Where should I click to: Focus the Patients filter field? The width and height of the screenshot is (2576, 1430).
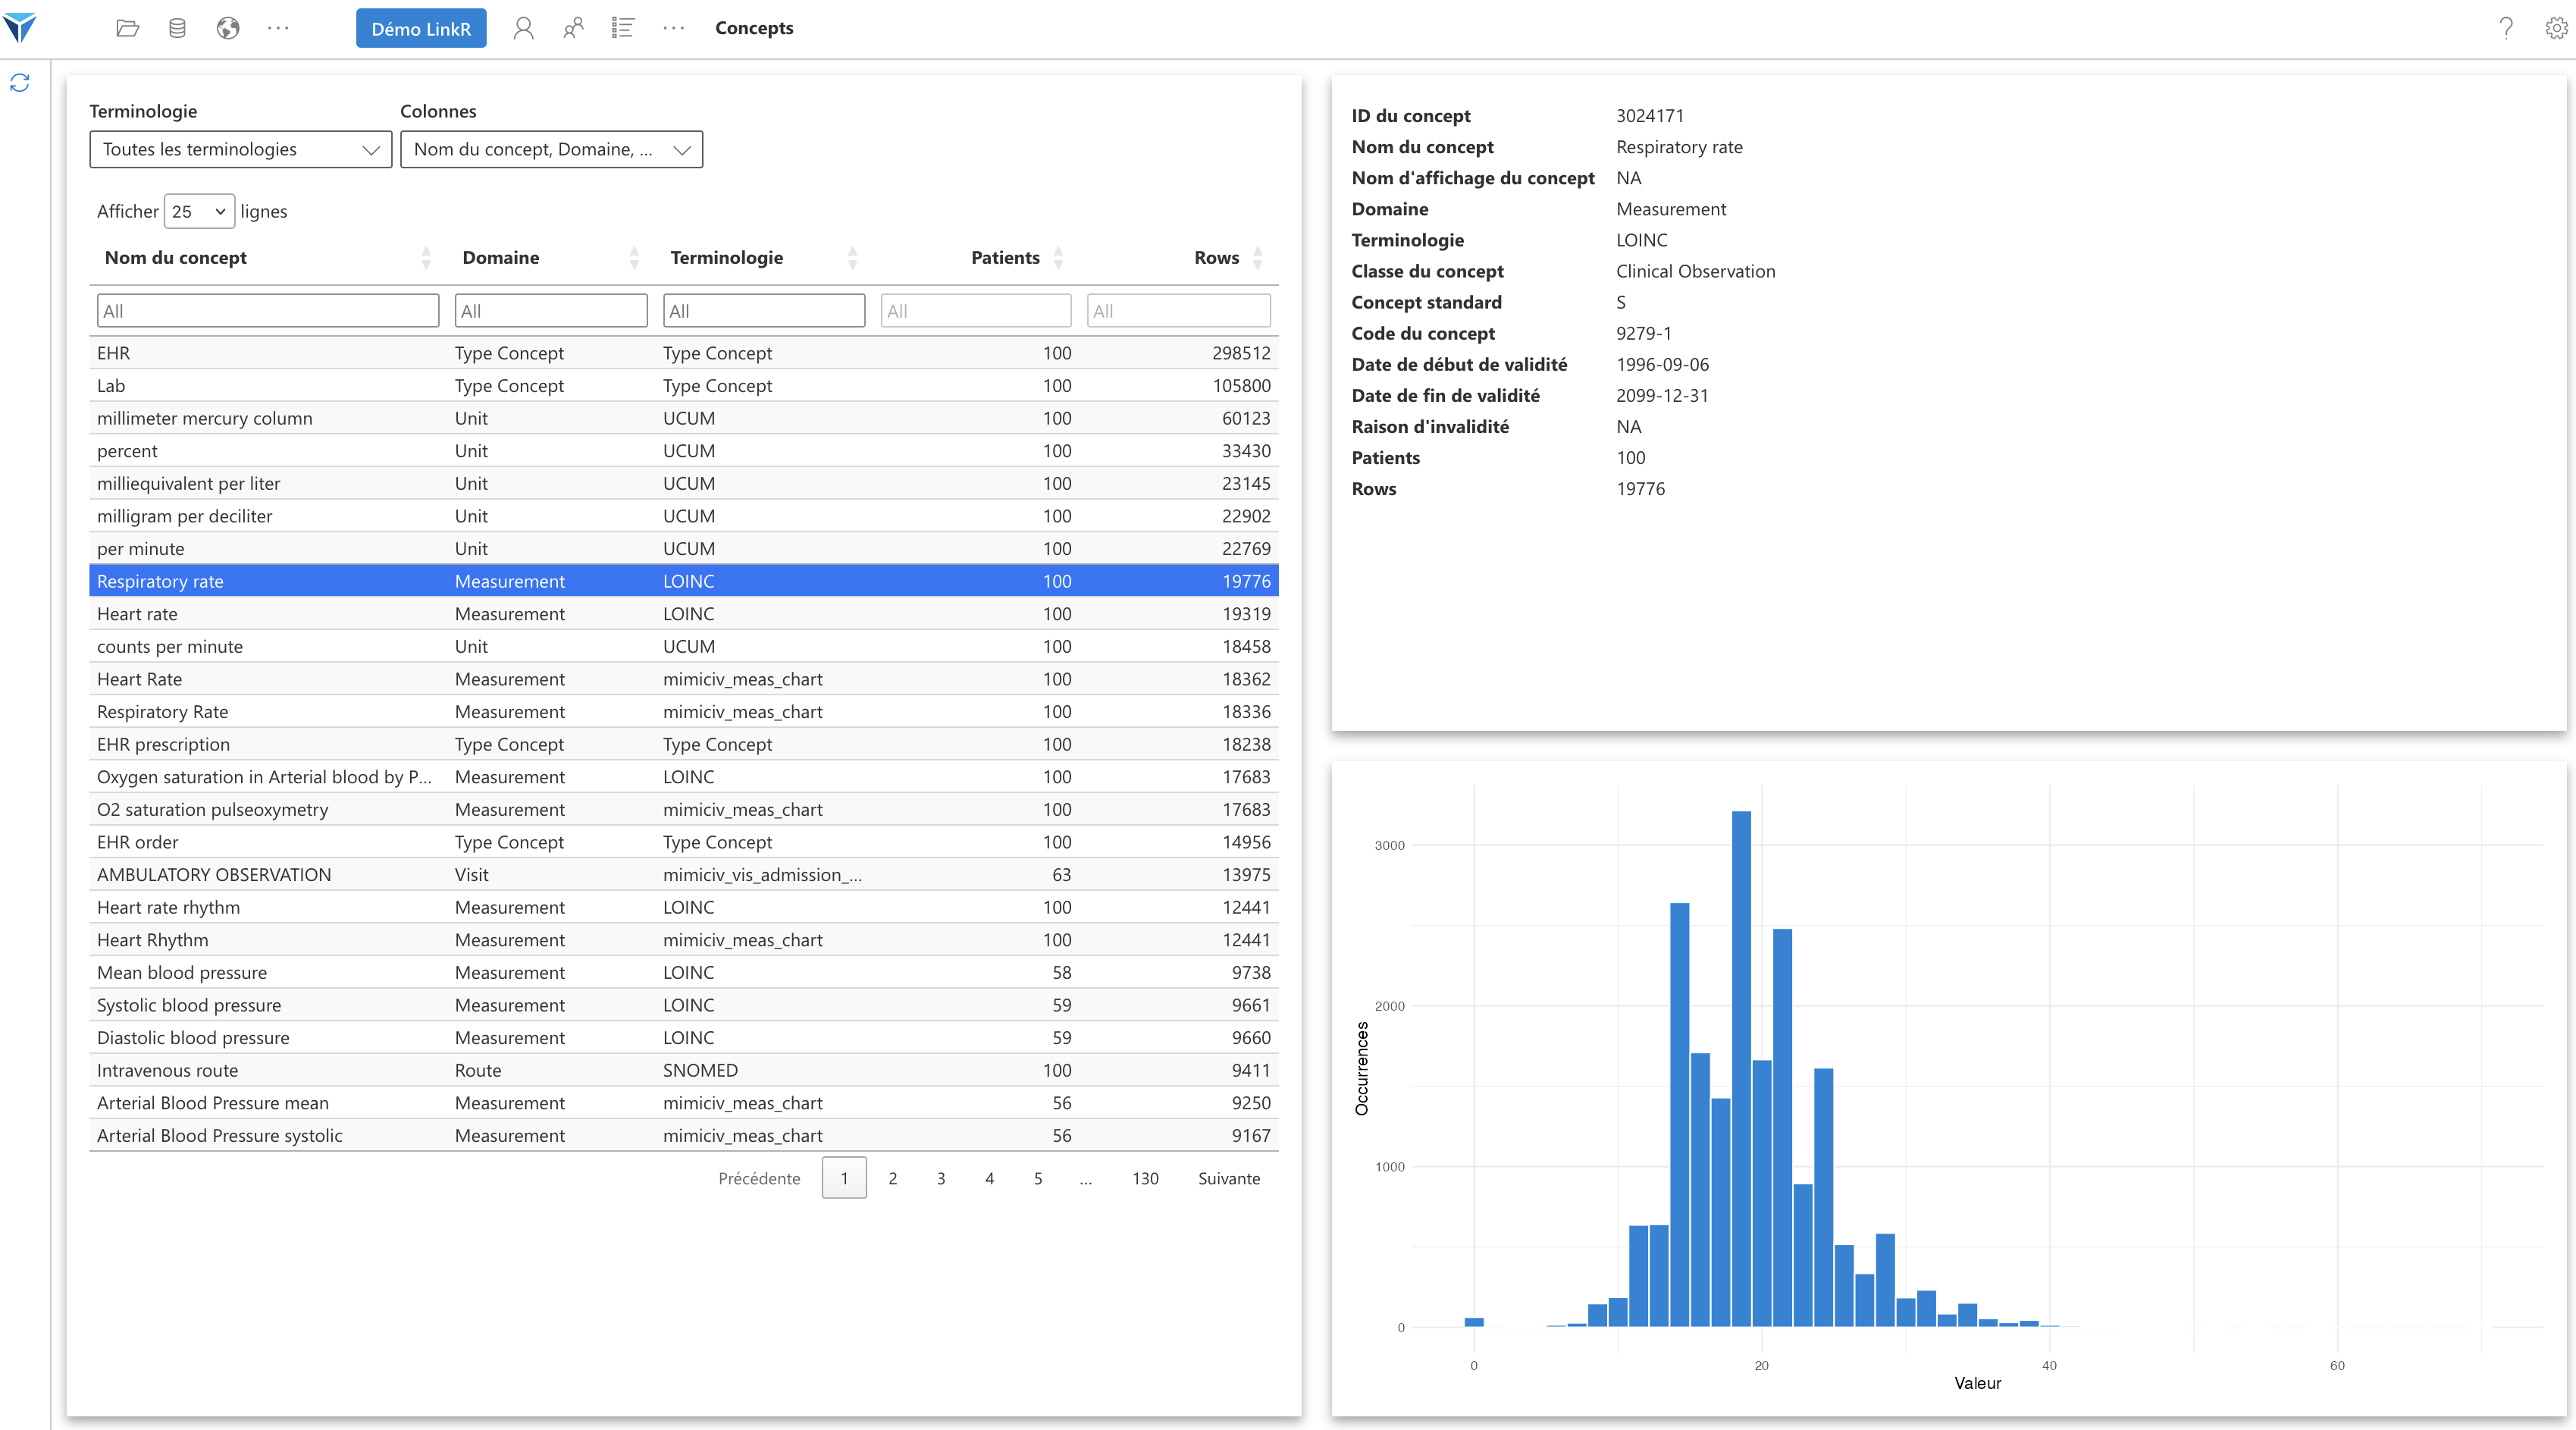(976, 310)
